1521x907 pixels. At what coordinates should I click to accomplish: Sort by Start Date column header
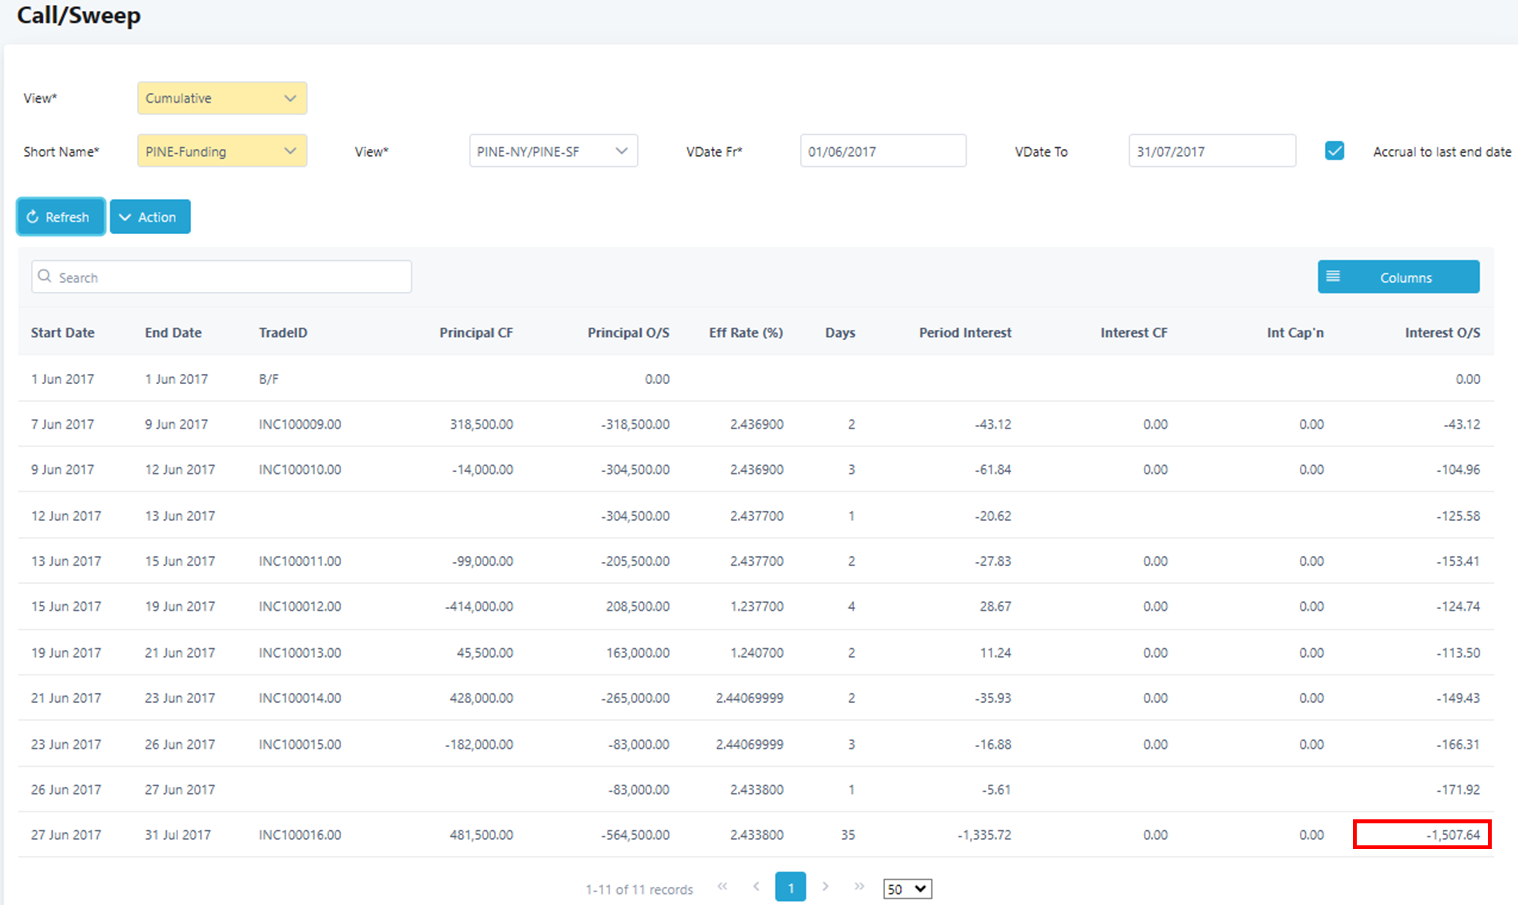coord(63,333)
